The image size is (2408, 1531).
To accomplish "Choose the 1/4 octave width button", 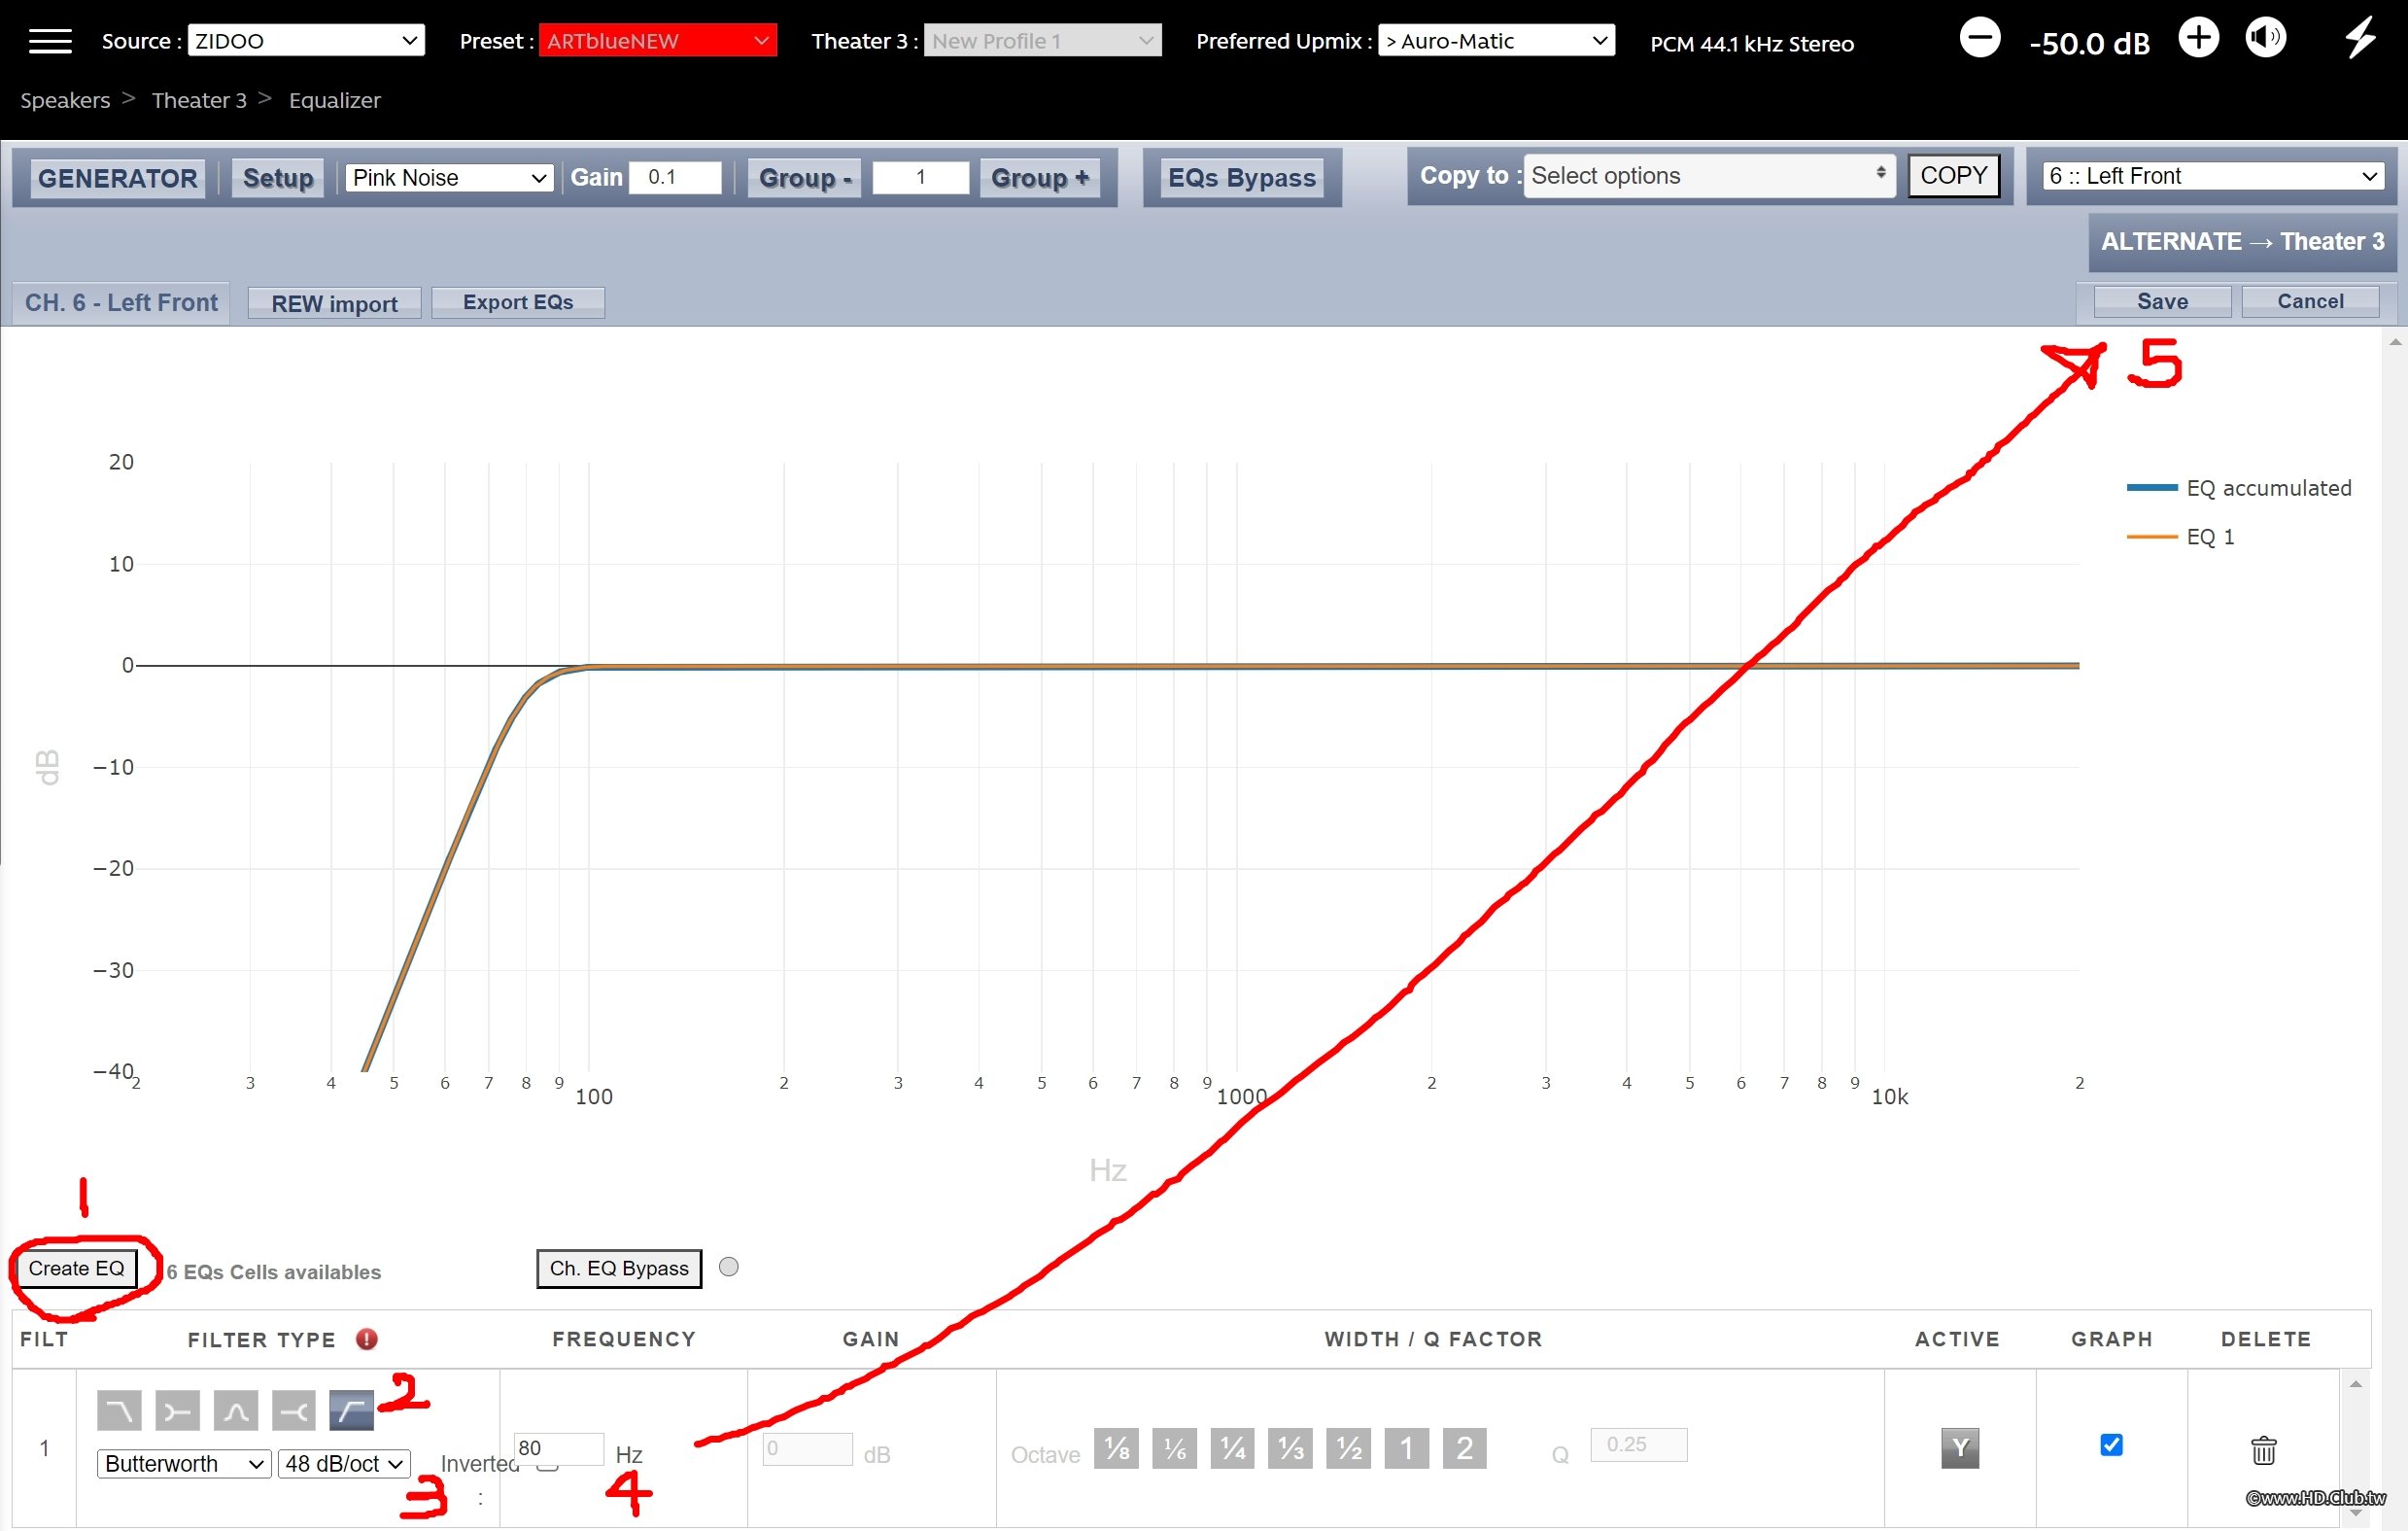I will coord(1233,1448).
